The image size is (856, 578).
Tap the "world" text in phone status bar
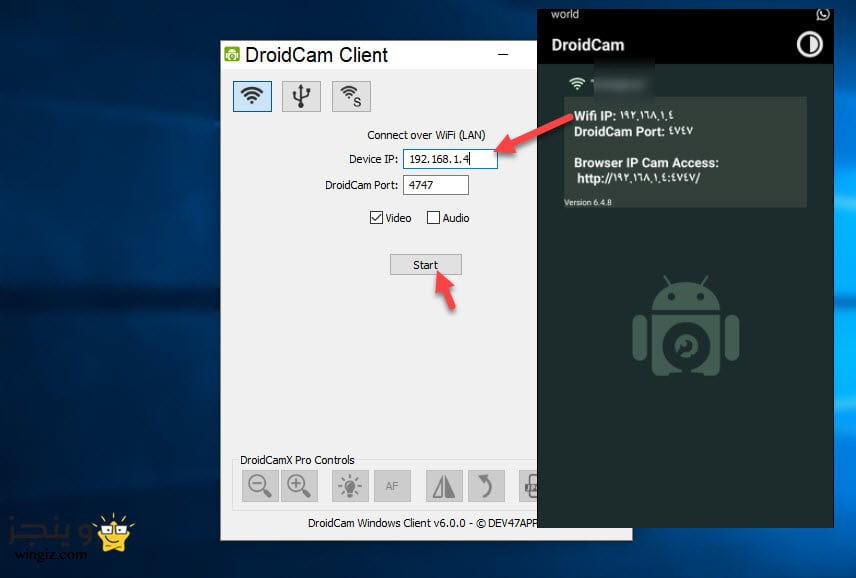(564, 14)
